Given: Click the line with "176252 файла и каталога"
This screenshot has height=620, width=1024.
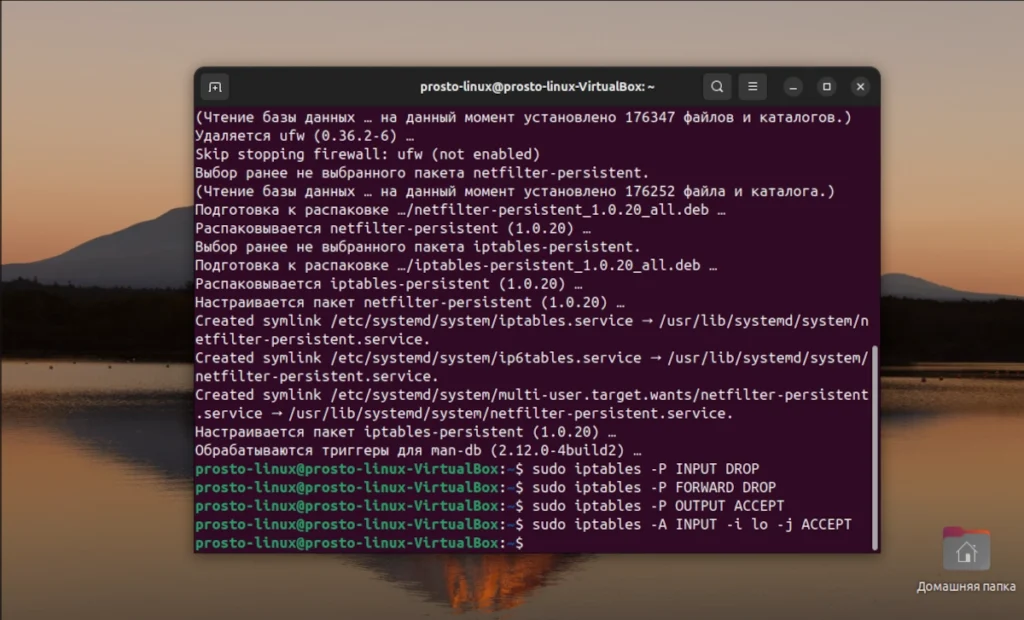Looking at the screenshot, I should tap(515, 191).
